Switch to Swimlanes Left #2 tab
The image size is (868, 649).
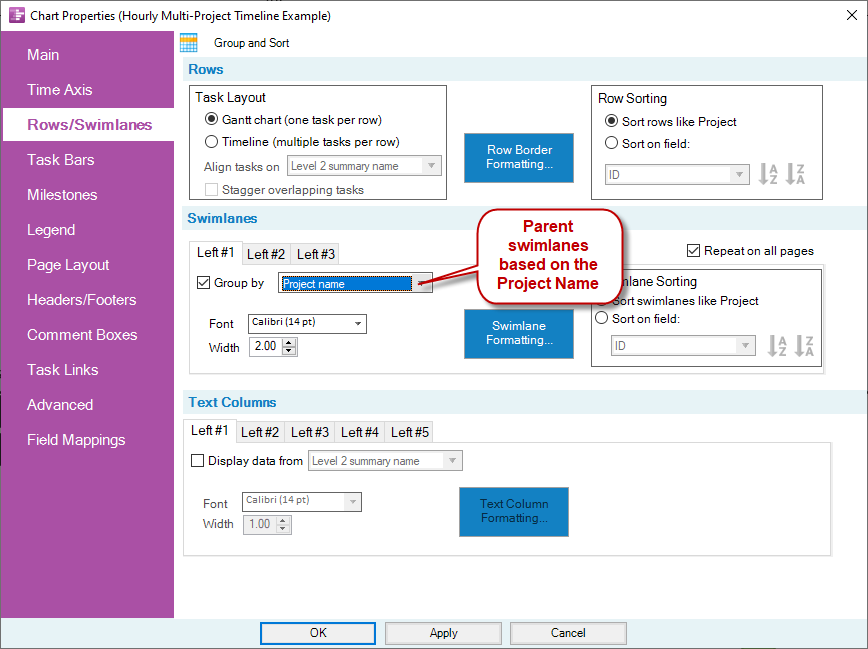(x=266, y=254)
